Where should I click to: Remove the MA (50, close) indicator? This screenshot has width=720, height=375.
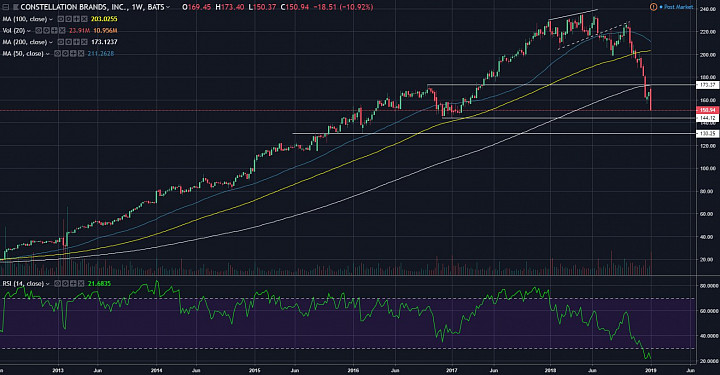point(81,53)
